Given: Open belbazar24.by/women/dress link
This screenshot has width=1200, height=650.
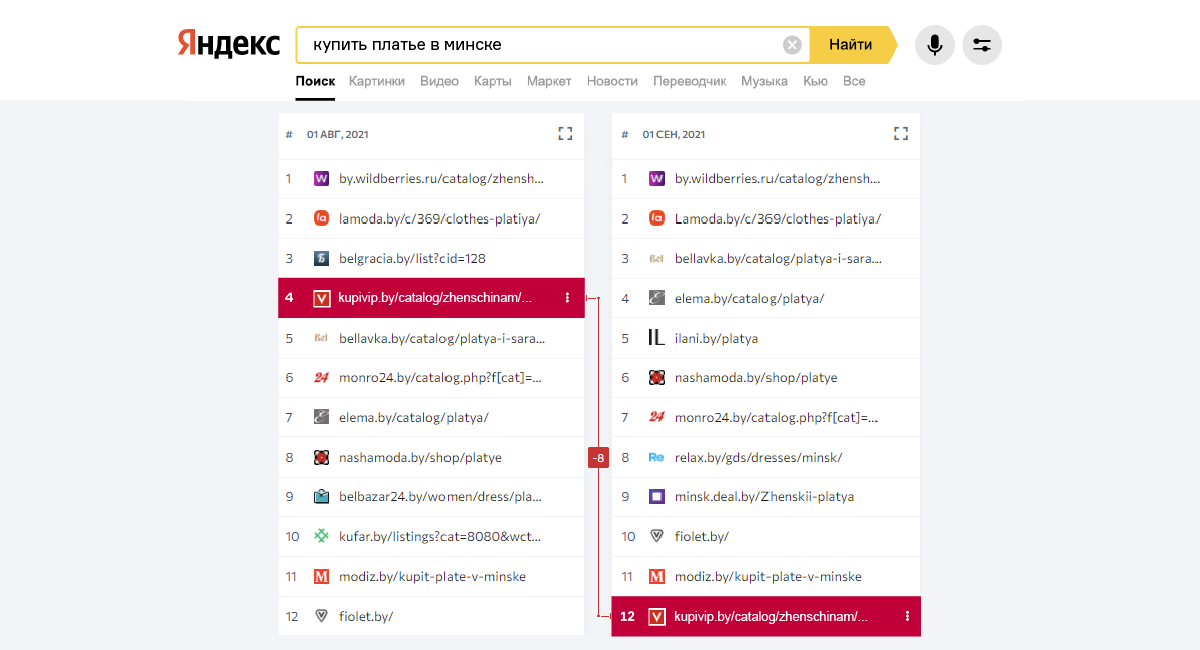Looking at the screenshot, I should pos(441,496).
